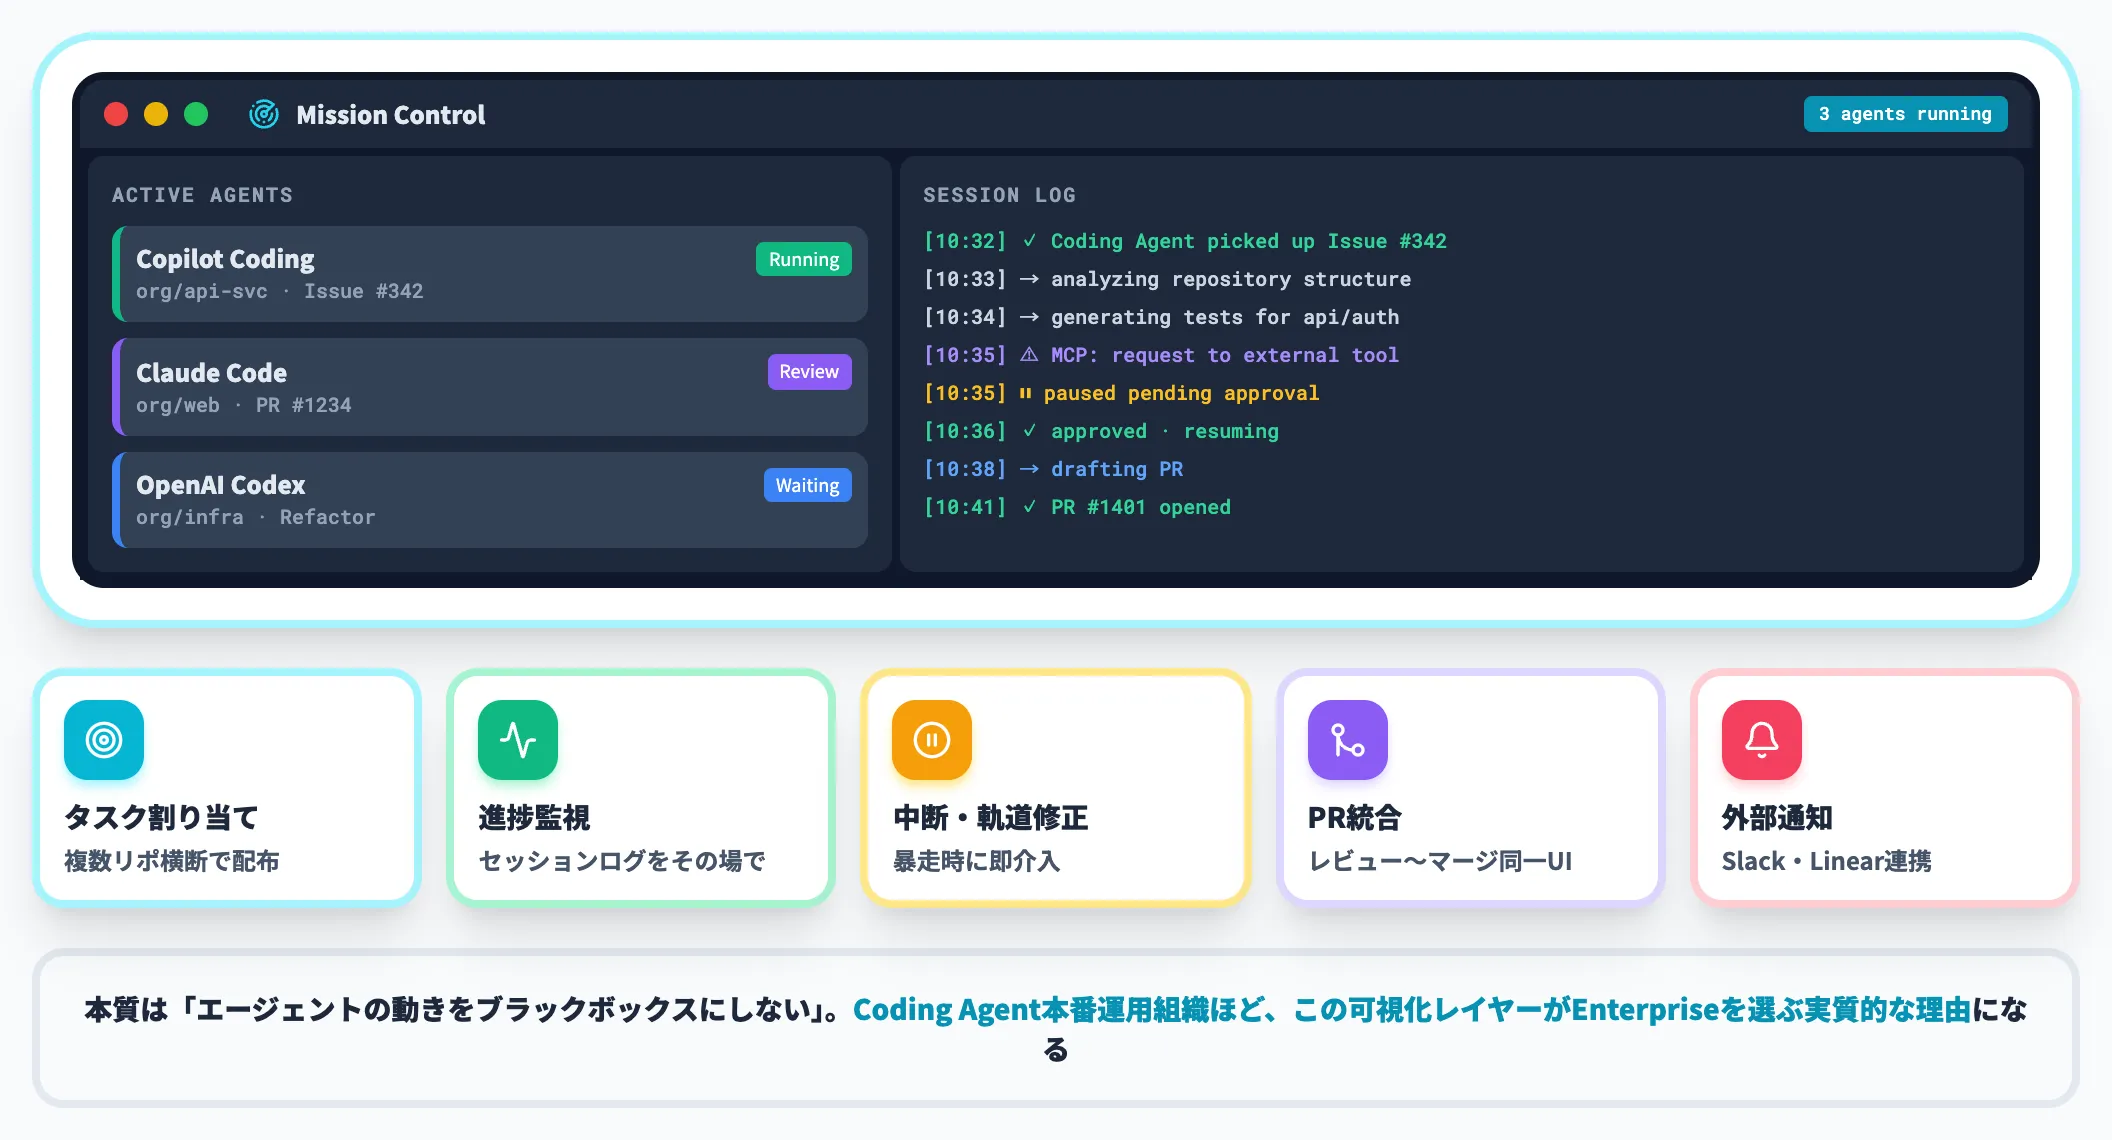This screenshot has height=1140, width=2112.
Task: Click the arrow beside drafting PR log entry
Action: (x=1029, y=469)
